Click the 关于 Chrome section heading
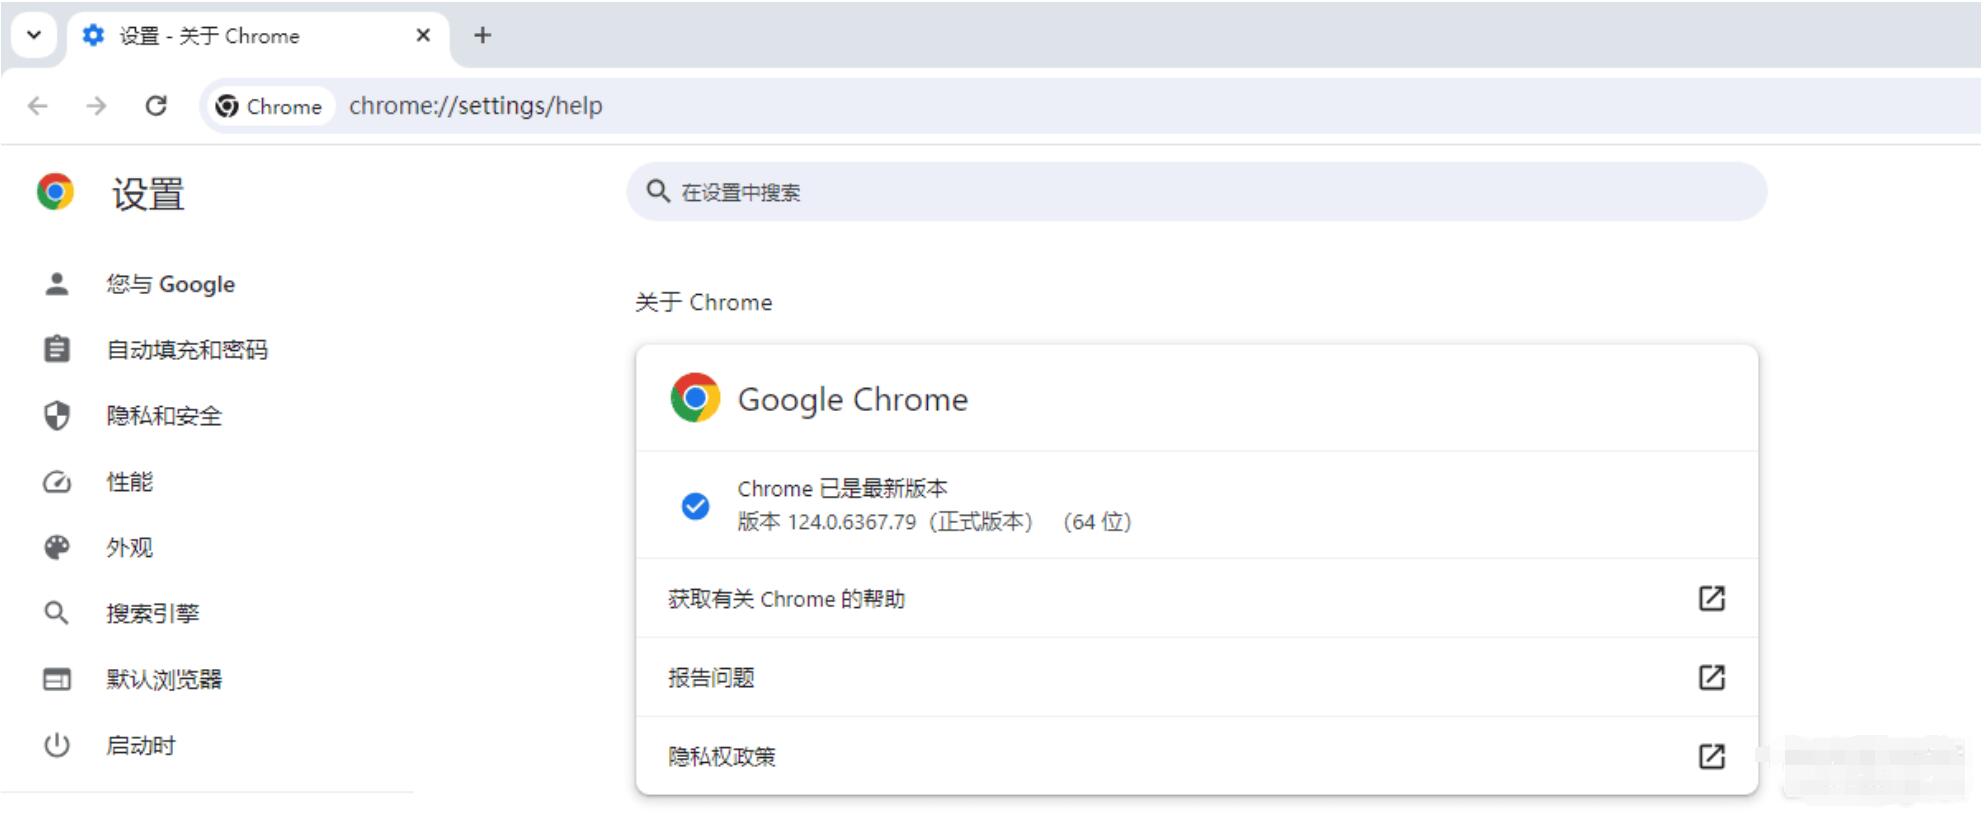This screenshot has height=814, width=1985. [x=704, y=302]
